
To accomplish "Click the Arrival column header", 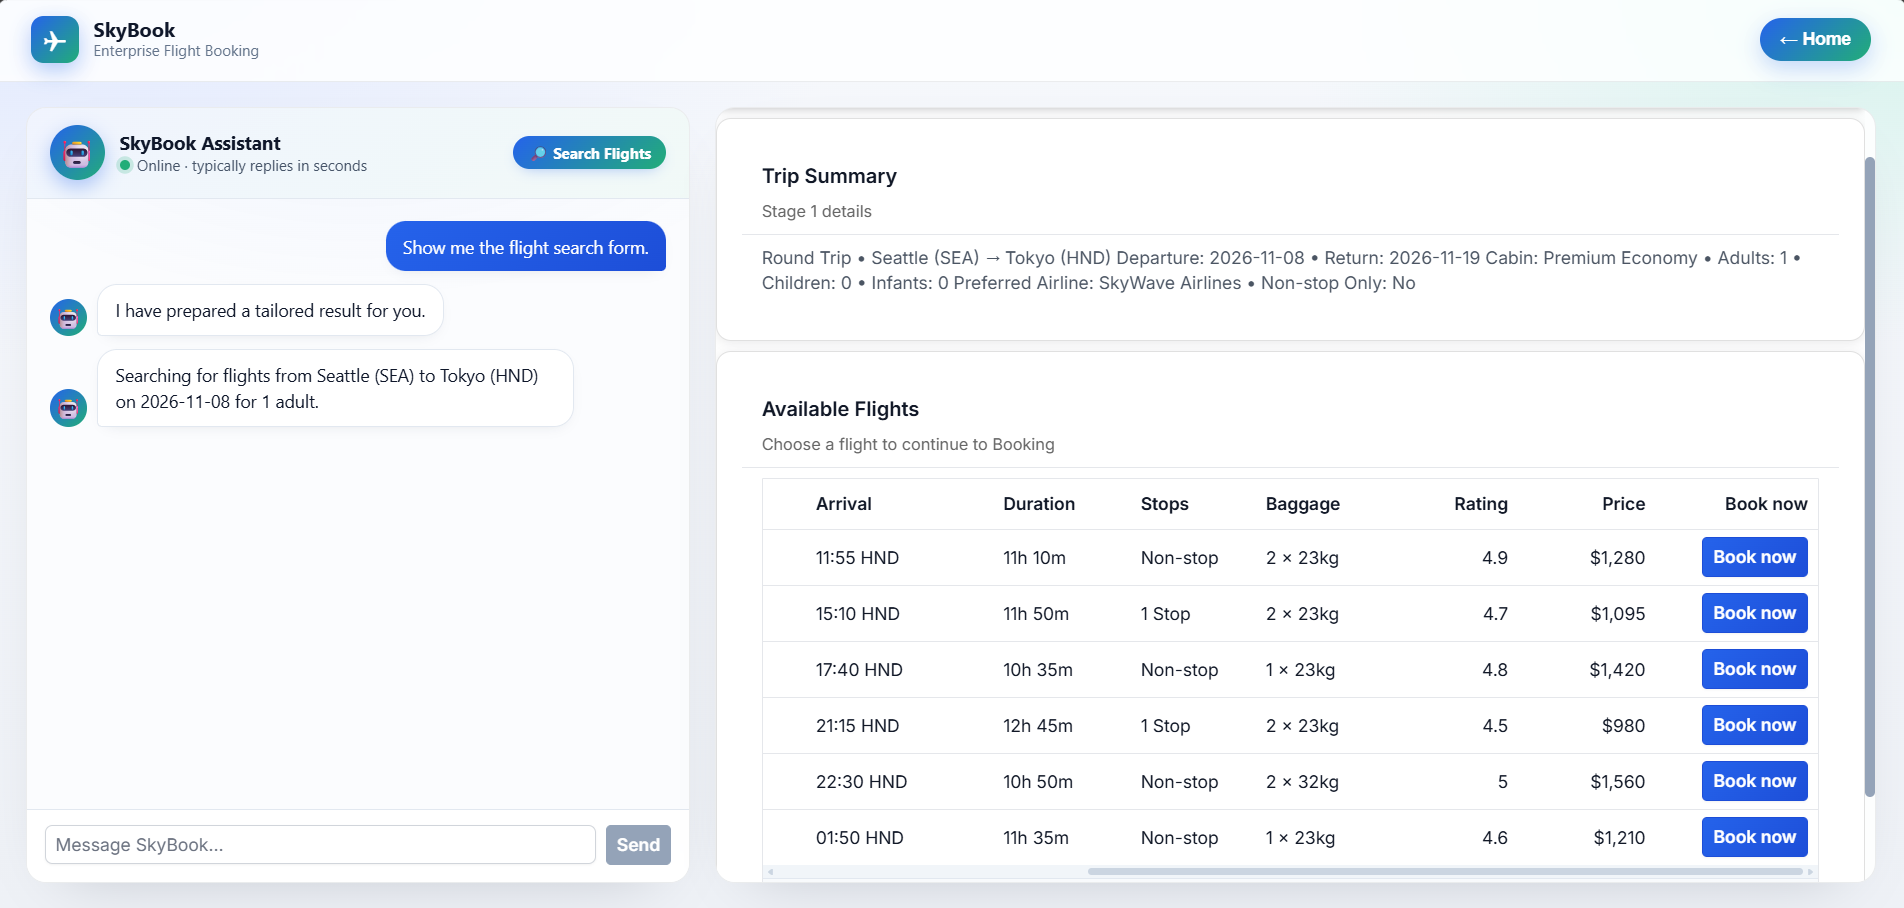I will (843, 504).
